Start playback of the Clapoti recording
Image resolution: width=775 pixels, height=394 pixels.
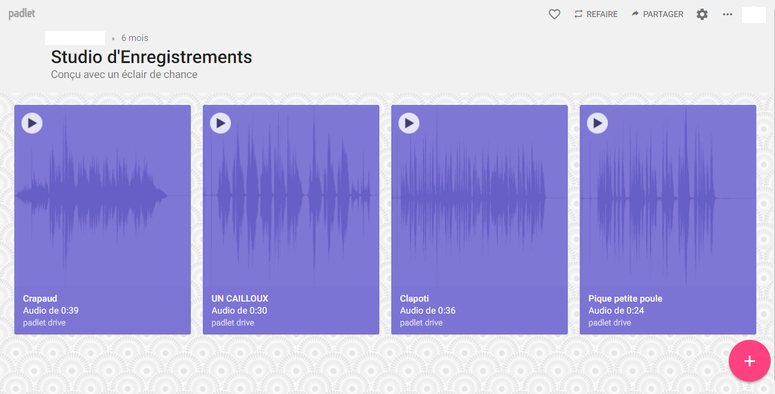(x=409, y=123)
